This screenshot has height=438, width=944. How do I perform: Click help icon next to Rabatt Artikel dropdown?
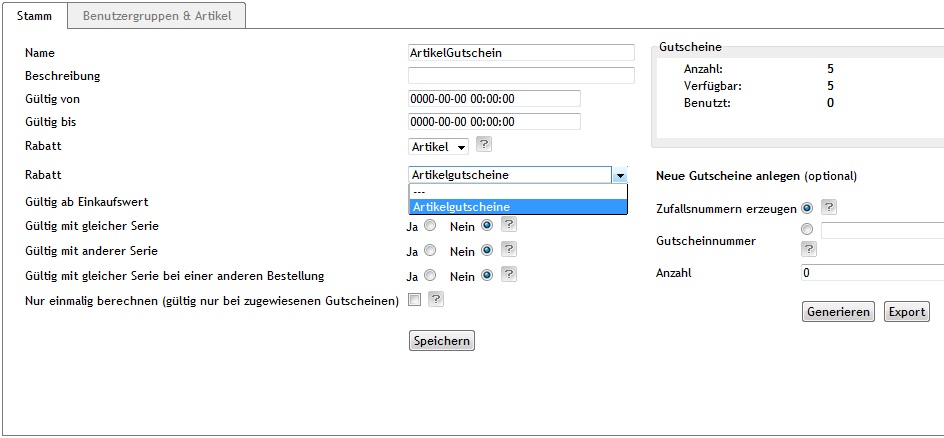coord(483,145)
